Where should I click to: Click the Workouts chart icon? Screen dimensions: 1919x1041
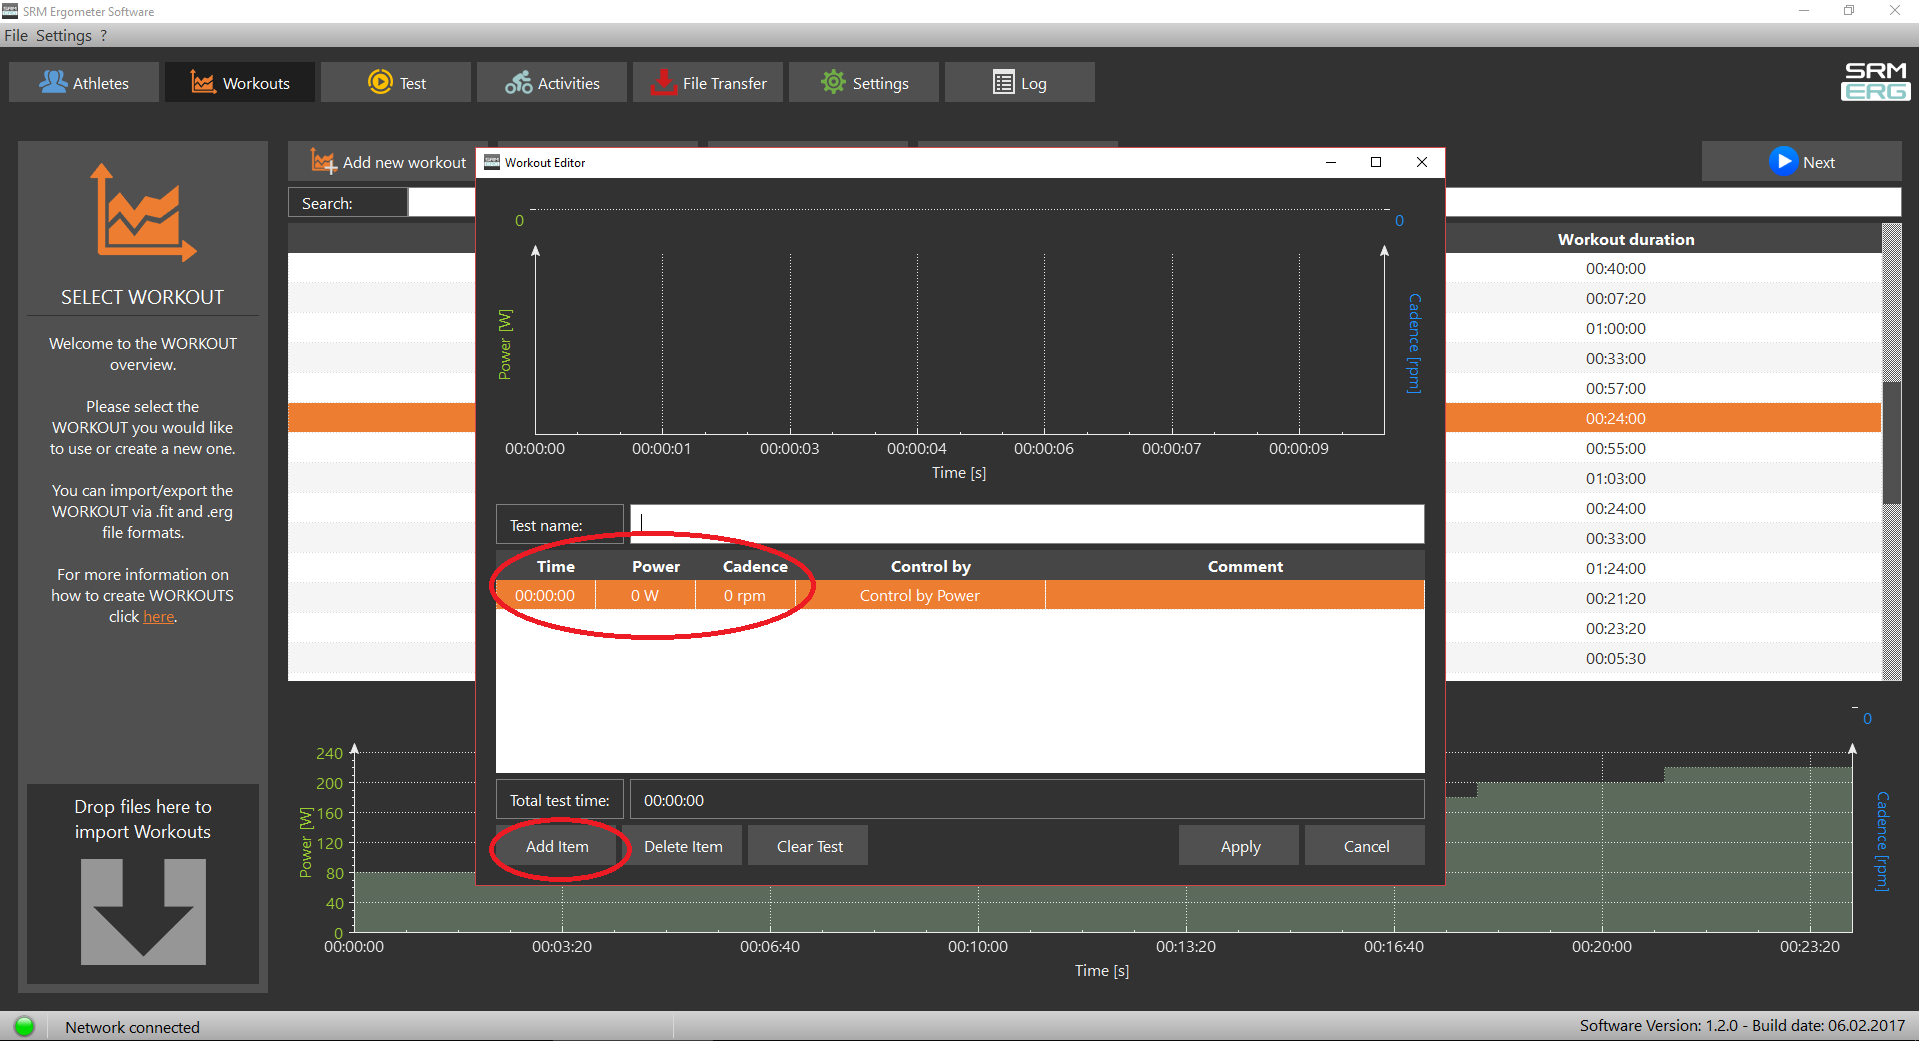203,82
